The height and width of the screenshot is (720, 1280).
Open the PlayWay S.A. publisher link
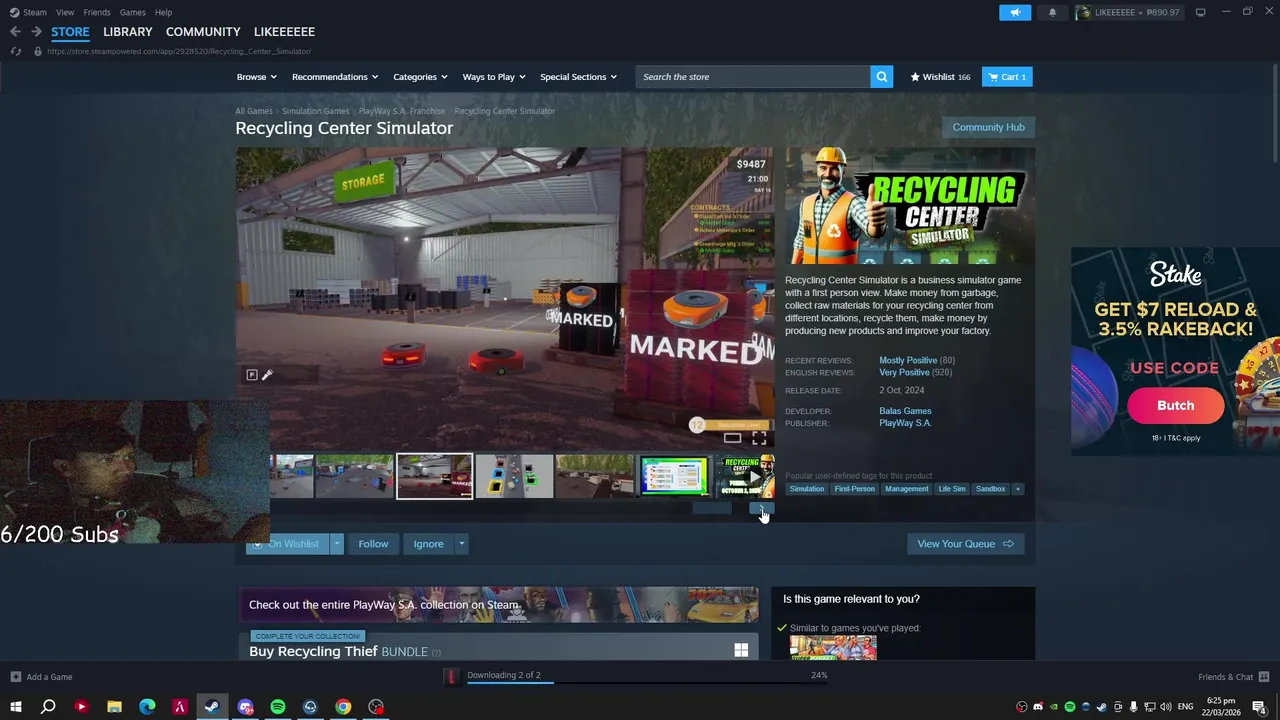(905, 423)
